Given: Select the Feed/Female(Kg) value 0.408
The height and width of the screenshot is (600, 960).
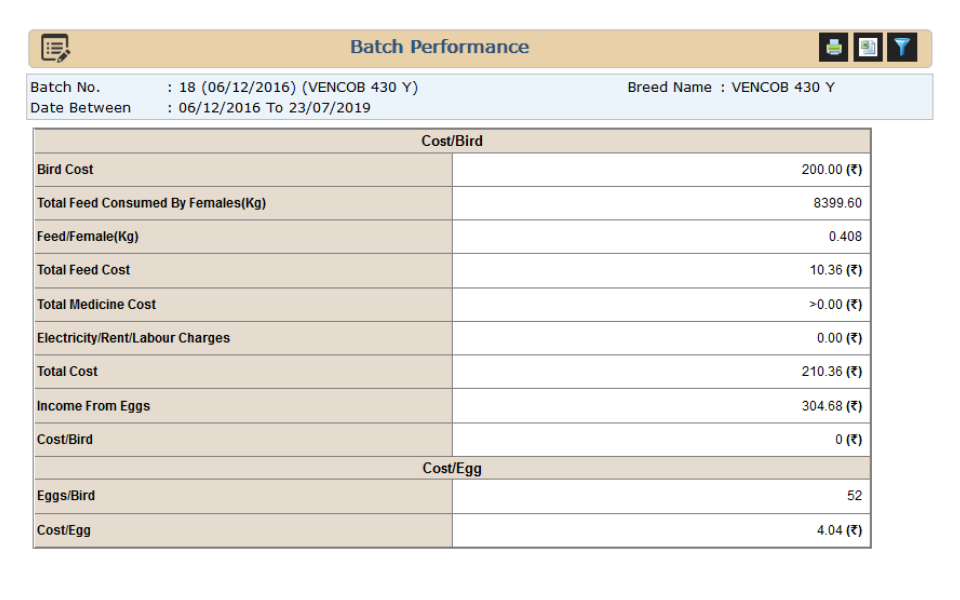Looking at the screenshot, I should [x=845, y=237].
